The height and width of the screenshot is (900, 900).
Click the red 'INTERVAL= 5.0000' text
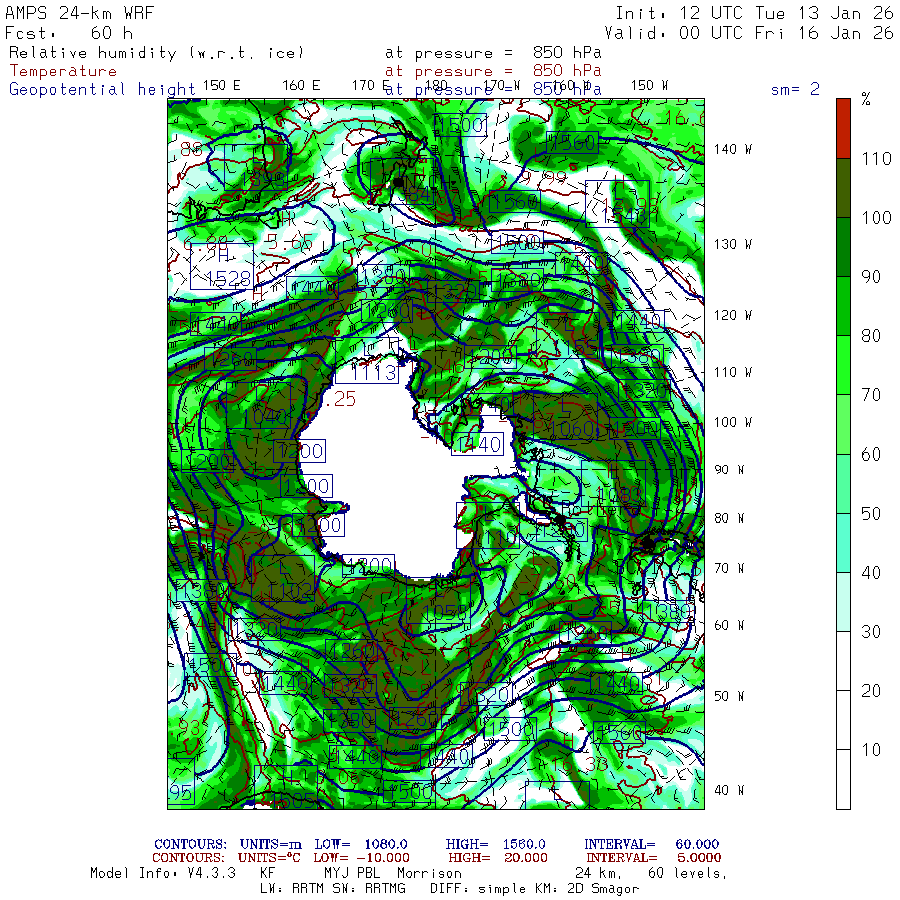[654, 858]
